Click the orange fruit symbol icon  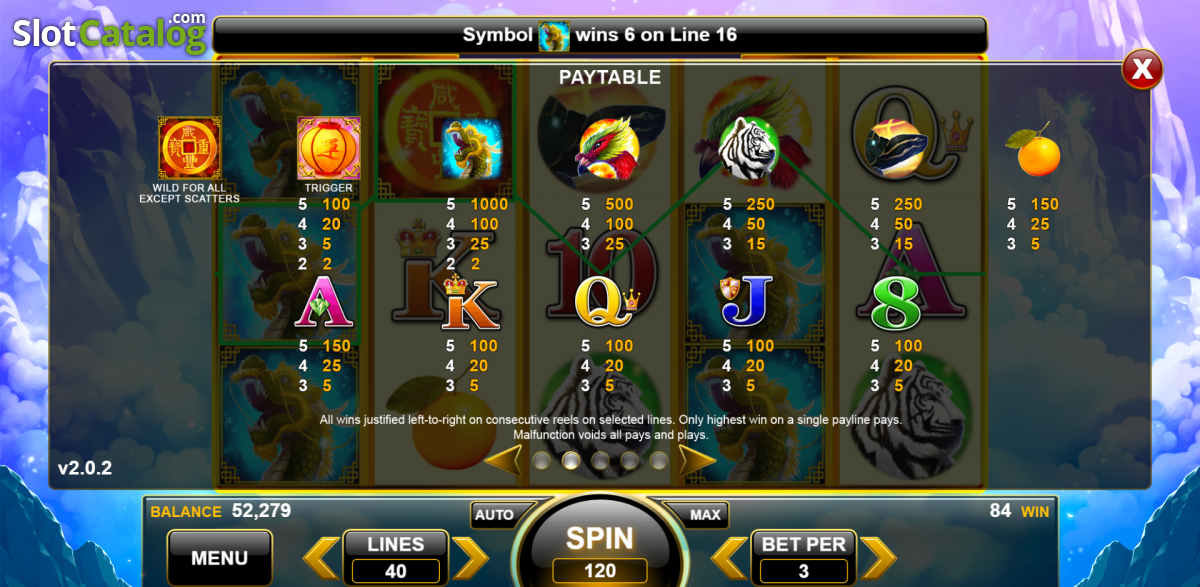pos(1038,150)
